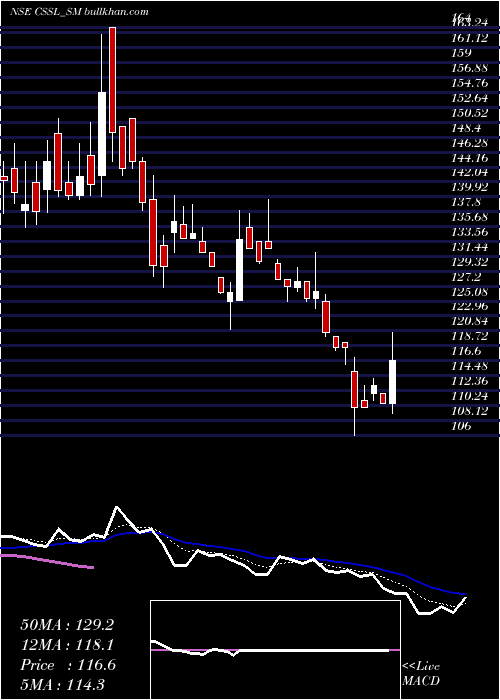Image resolution: width=500 pixels, height=700 pixels.
Task: Click the '5MA : 114.3' readout
Action: (x=62, y=685)
